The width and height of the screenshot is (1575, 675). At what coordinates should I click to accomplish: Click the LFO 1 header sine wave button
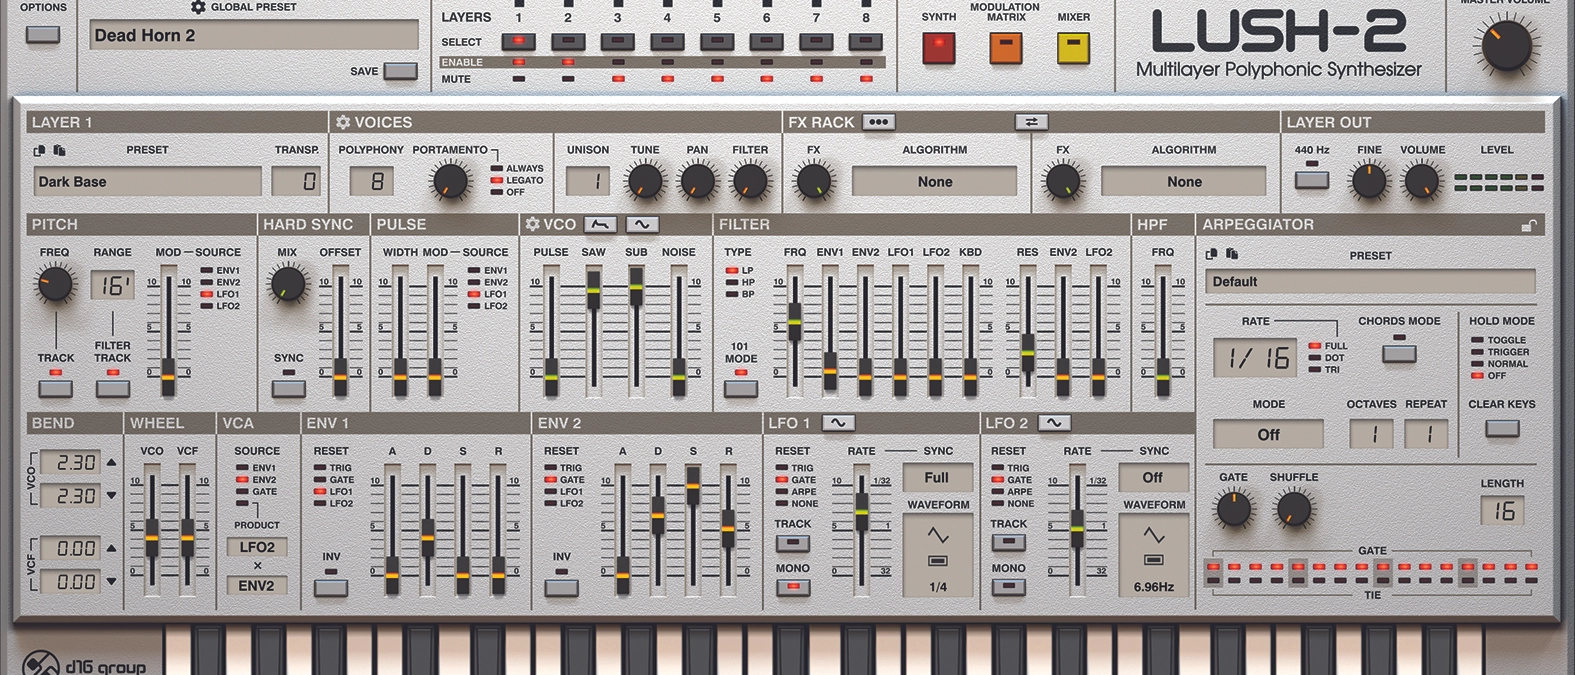pyautogui.click(x=838, y=423)
